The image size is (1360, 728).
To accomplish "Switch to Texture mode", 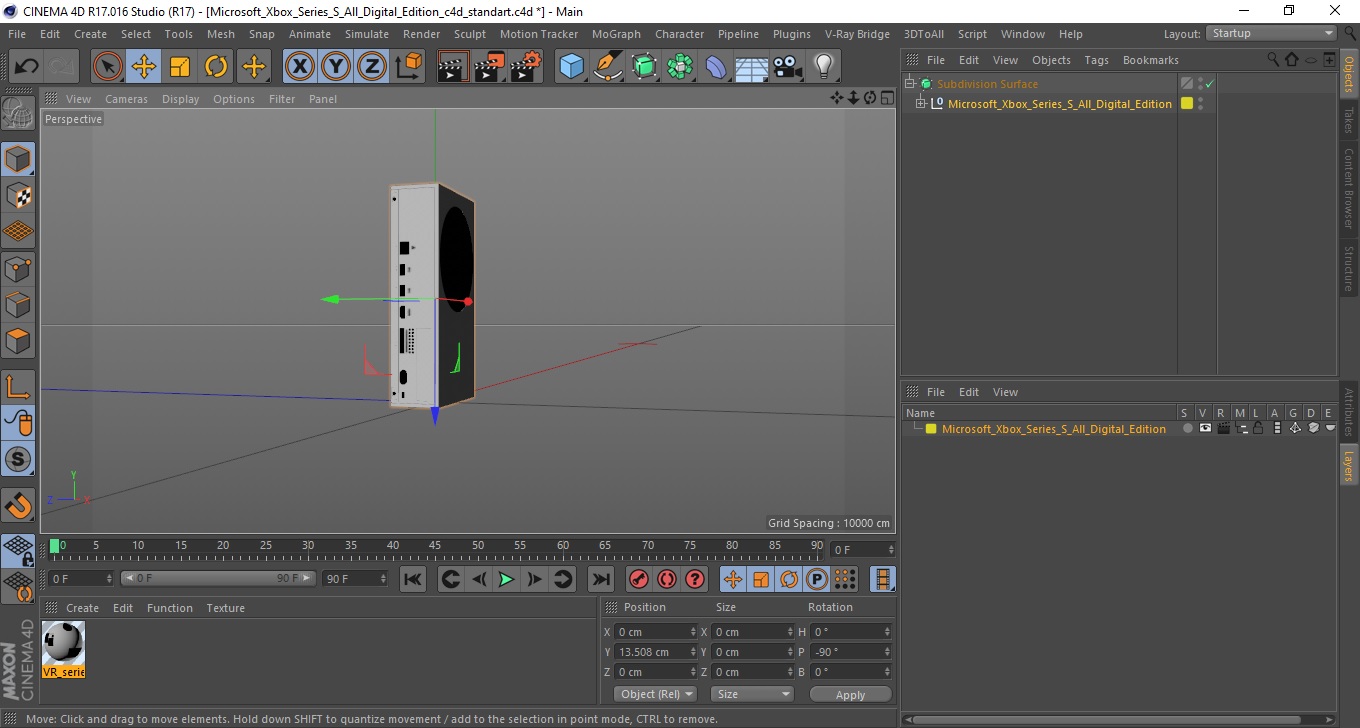I will tap(18, 195).
